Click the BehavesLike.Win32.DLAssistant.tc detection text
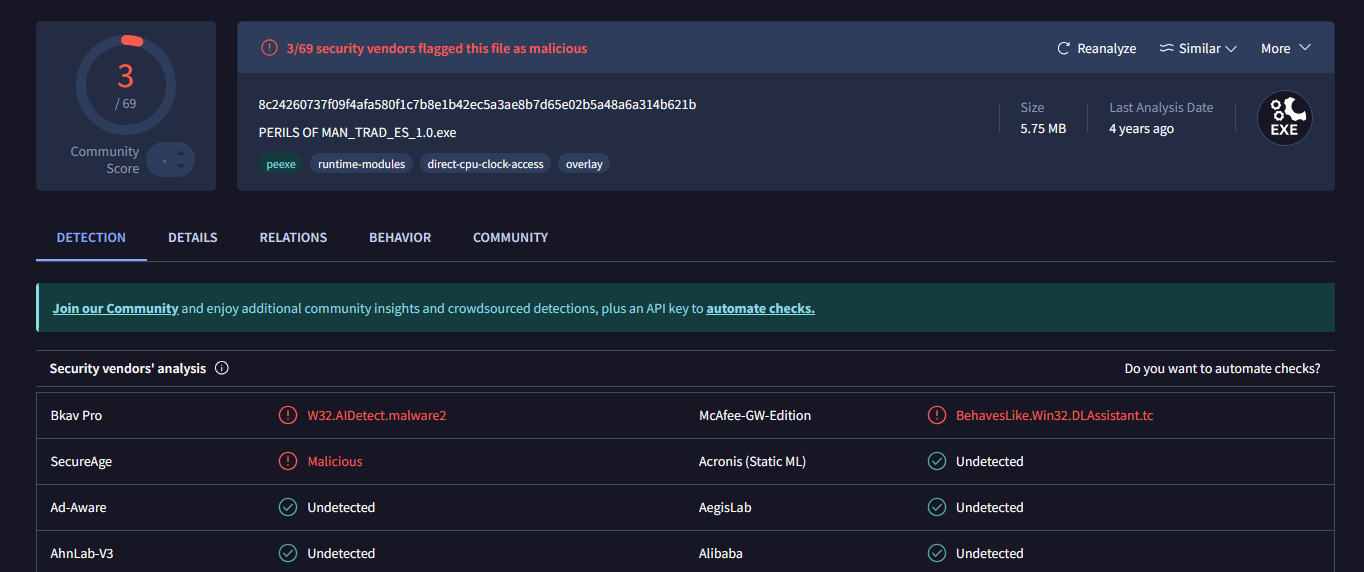The height and width of the screenshot is (572, 1364). [x=1055, y=415]
